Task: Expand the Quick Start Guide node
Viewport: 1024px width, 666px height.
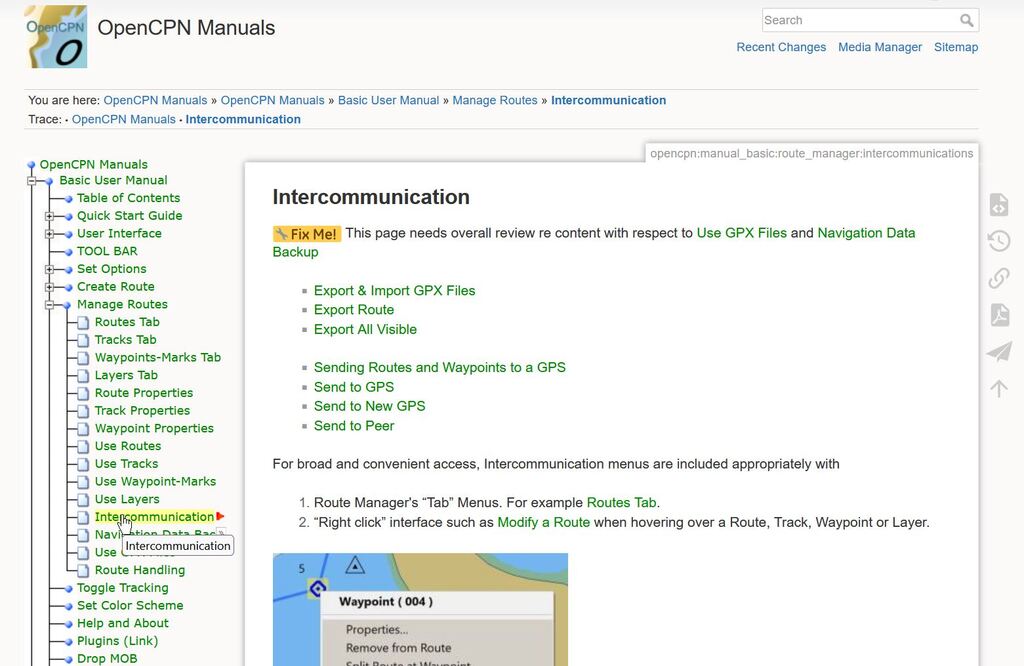Action: click(49, 216)
